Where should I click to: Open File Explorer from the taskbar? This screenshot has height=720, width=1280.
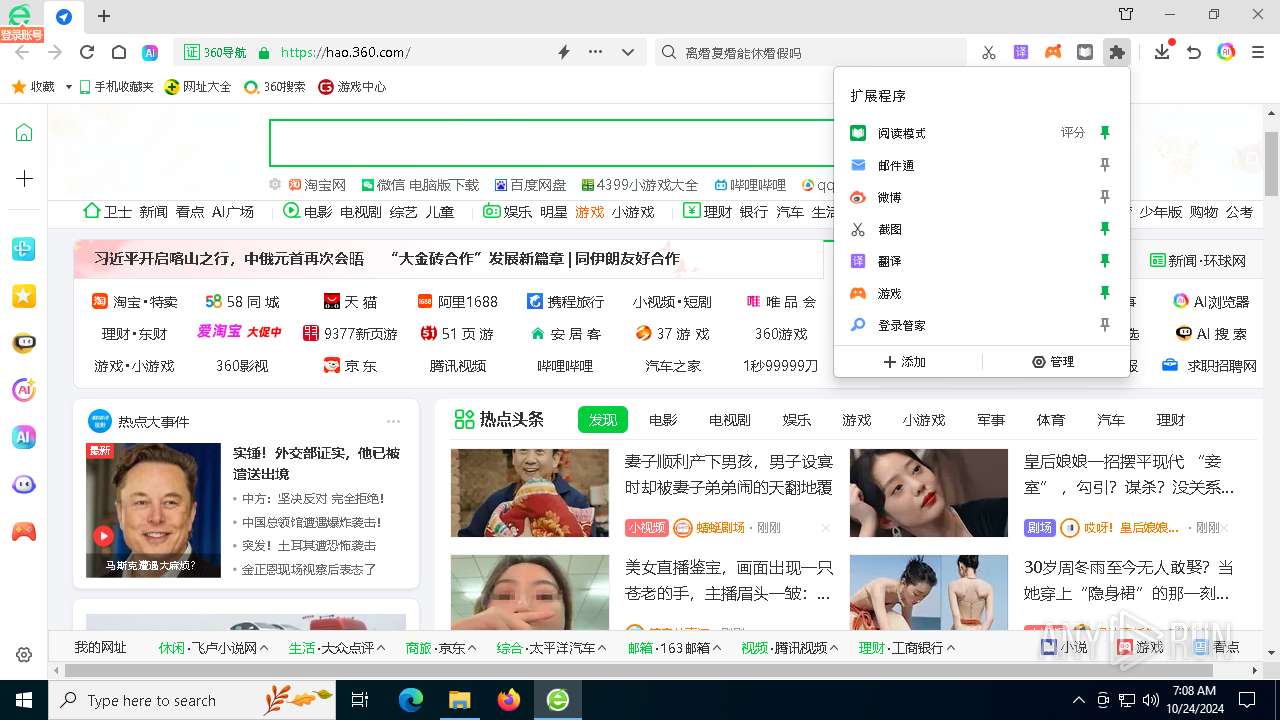(460, 700)
